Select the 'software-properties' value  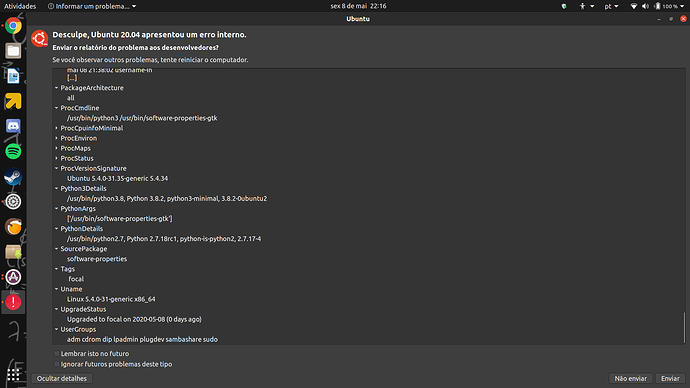pos(97,259)
